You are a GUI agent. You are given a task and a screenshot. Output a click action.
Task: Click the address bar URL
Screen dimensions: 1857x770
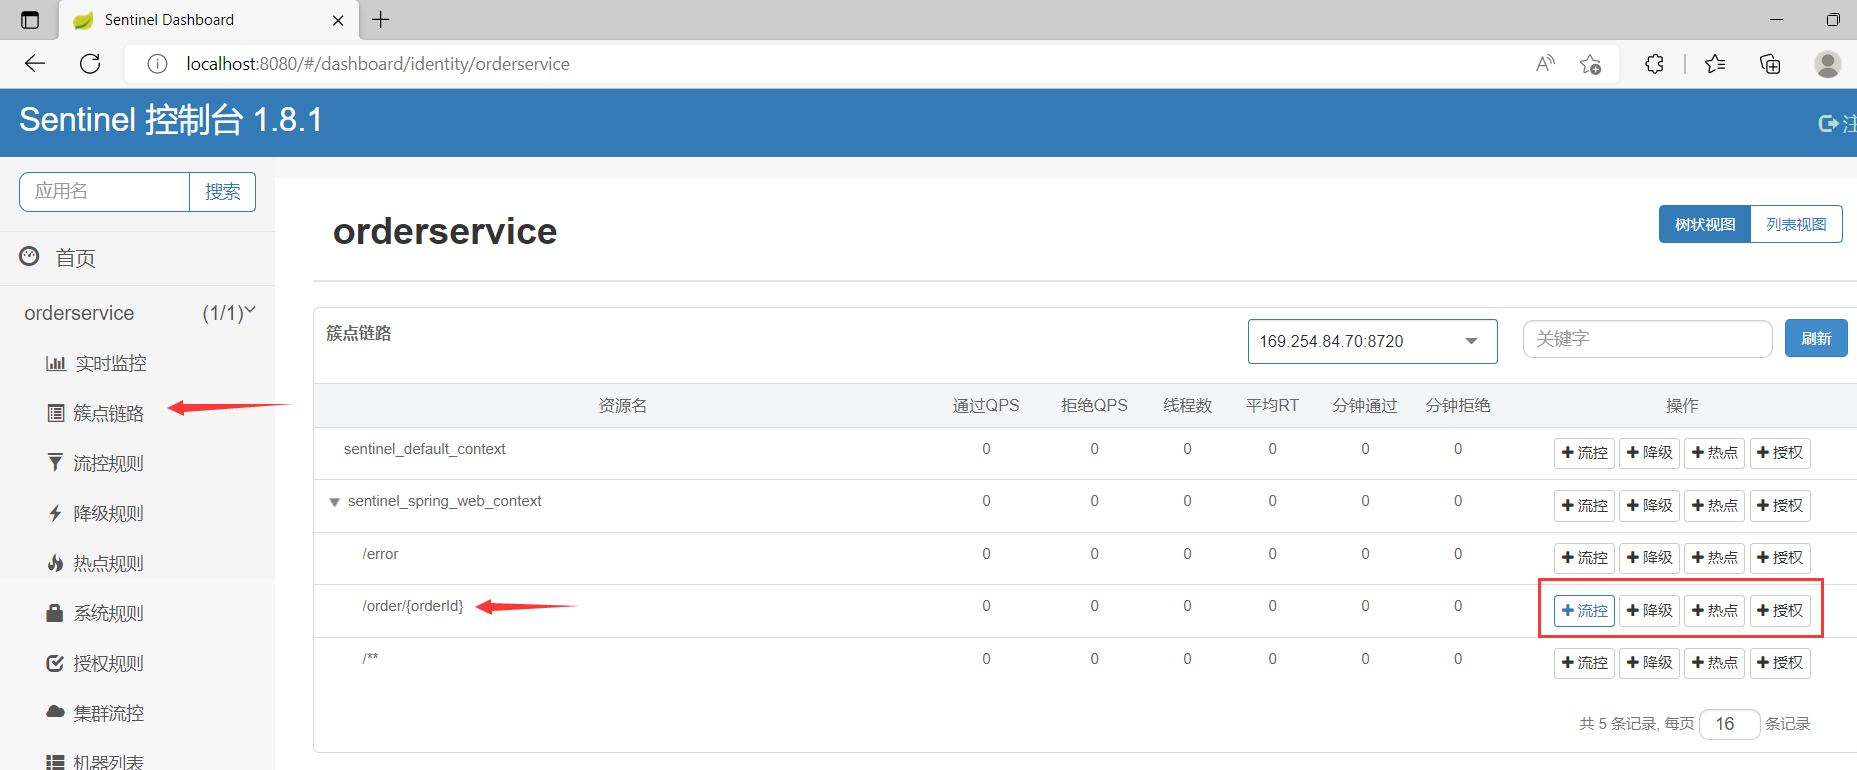378,64
